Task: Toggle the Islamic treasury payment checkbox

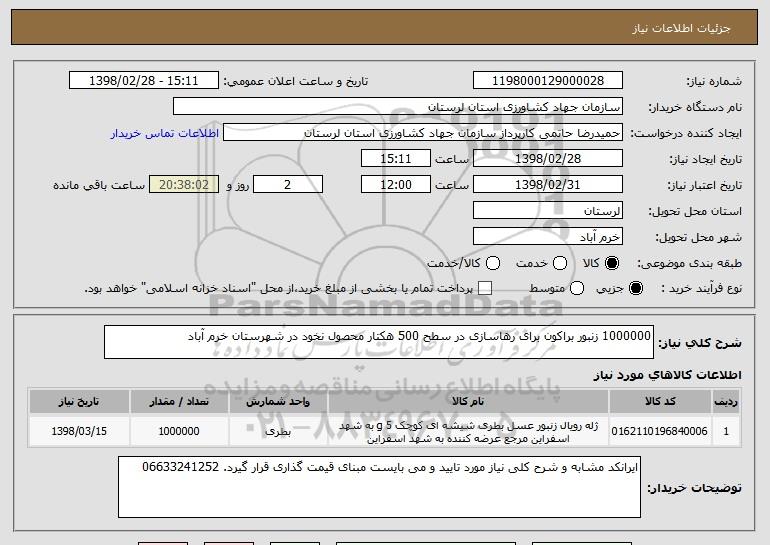Action: click(485, 288)
